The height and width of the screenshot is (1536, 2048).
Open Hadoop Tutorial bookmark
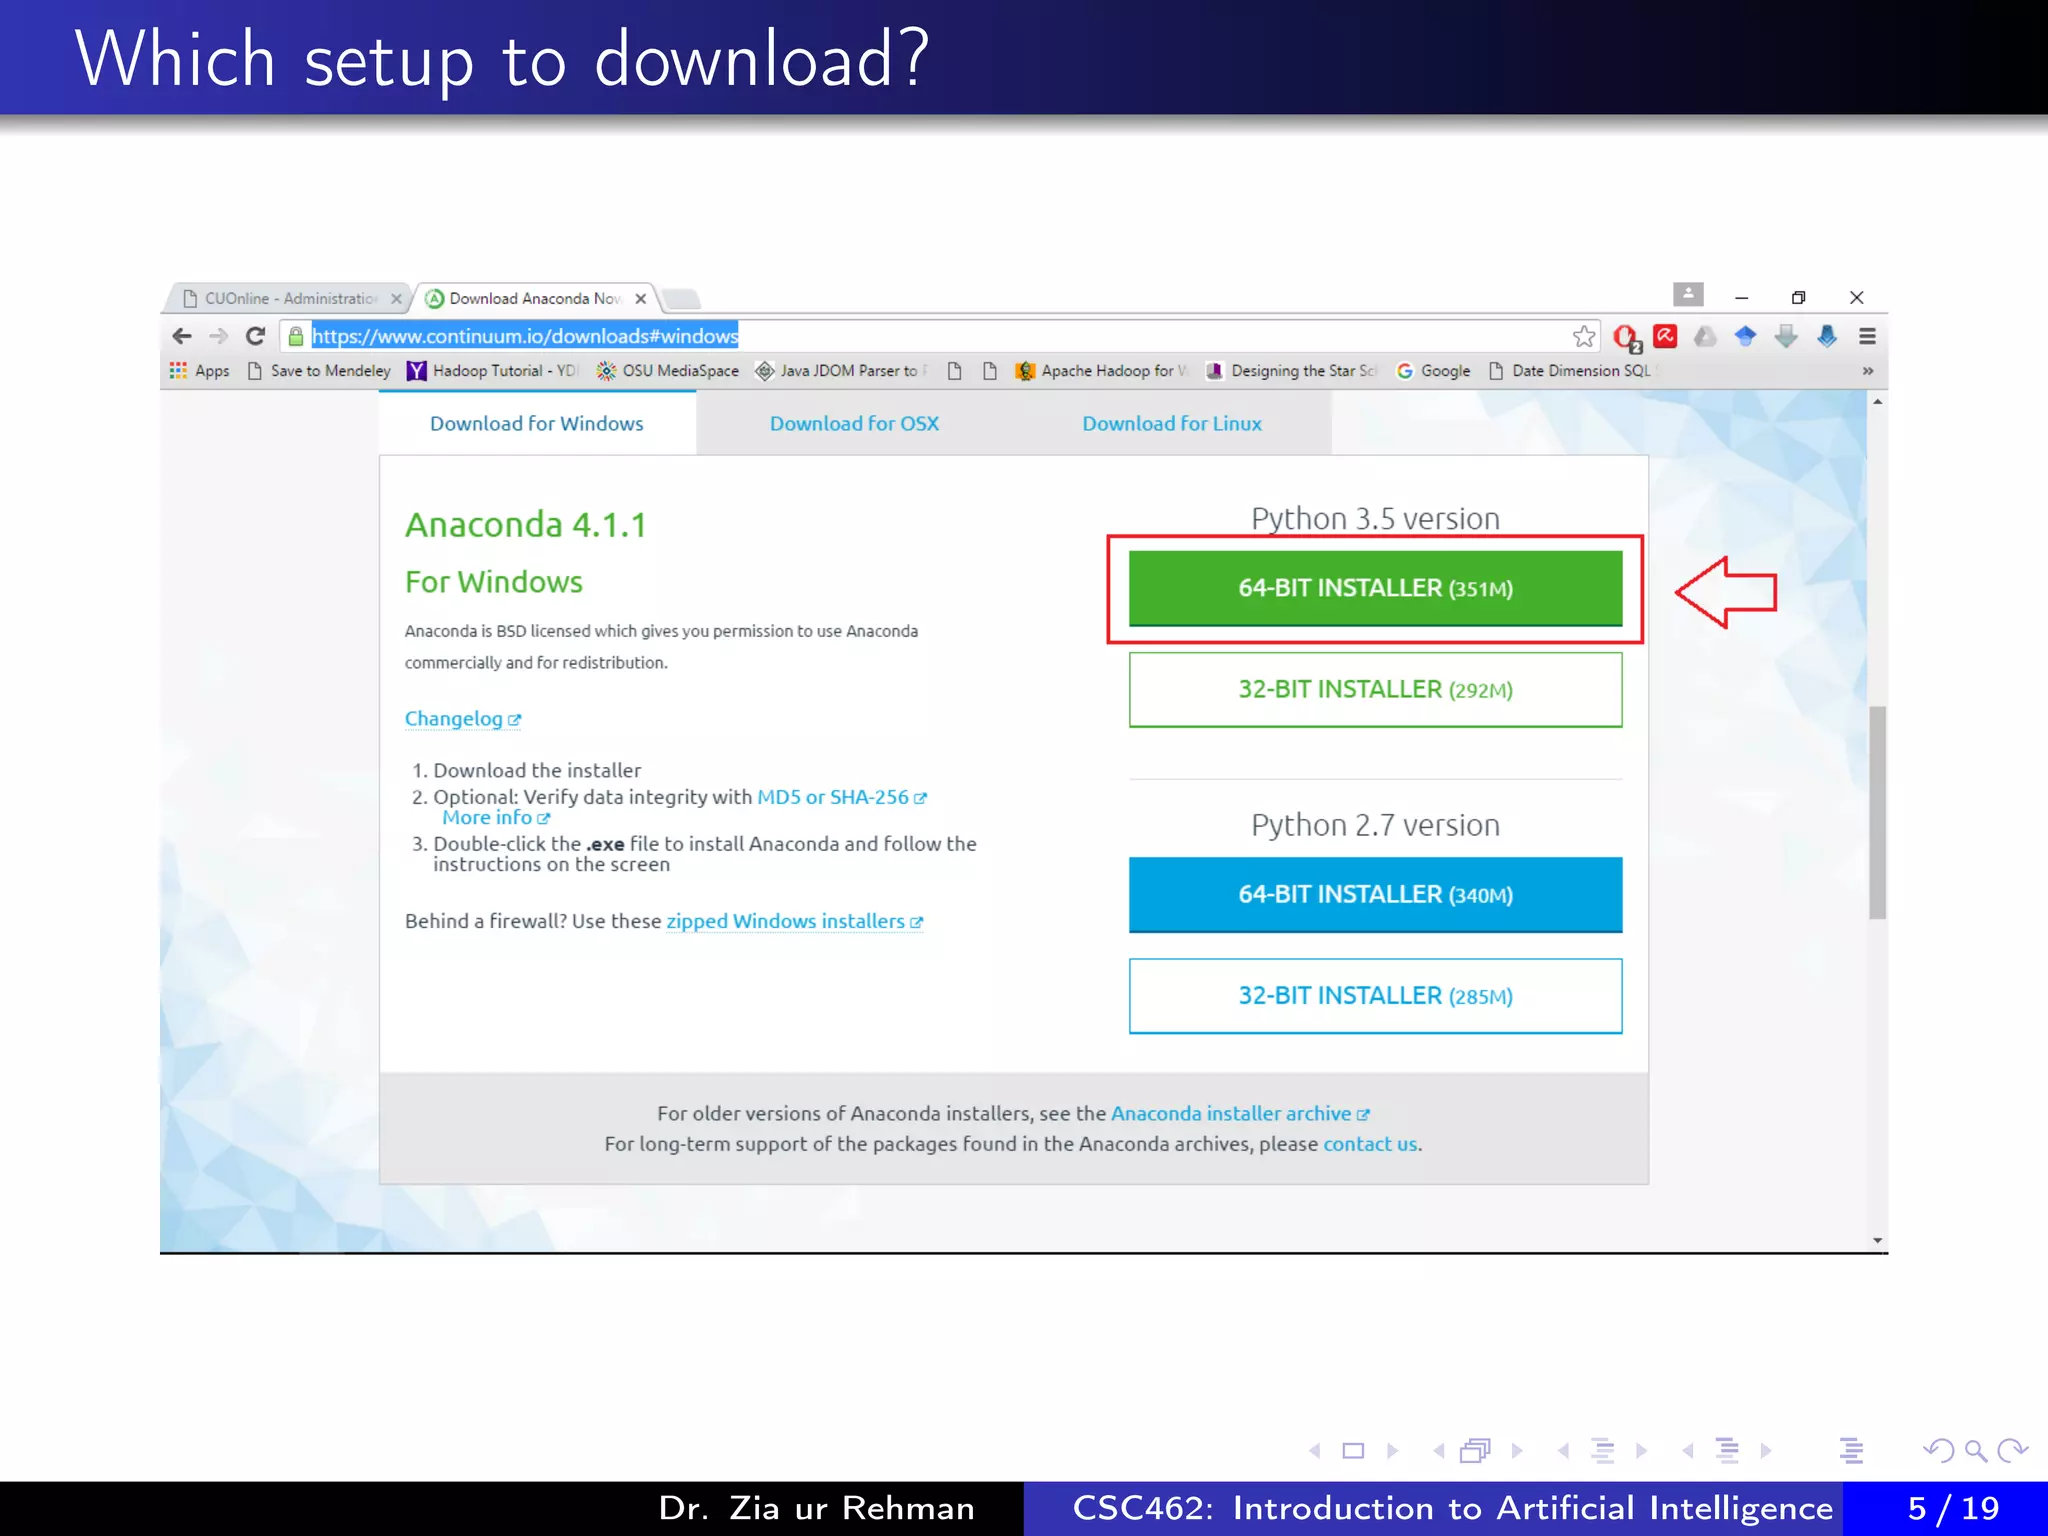[x=491, y=371]
